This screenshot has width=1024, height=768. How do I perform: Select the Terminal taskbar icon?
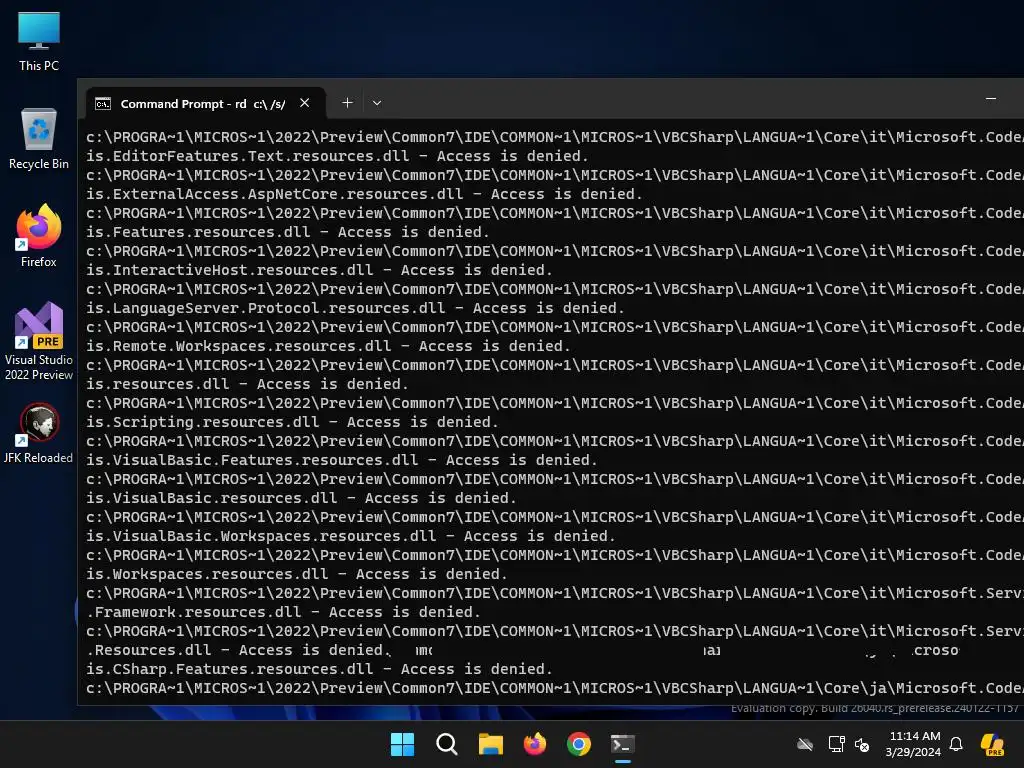623,744
